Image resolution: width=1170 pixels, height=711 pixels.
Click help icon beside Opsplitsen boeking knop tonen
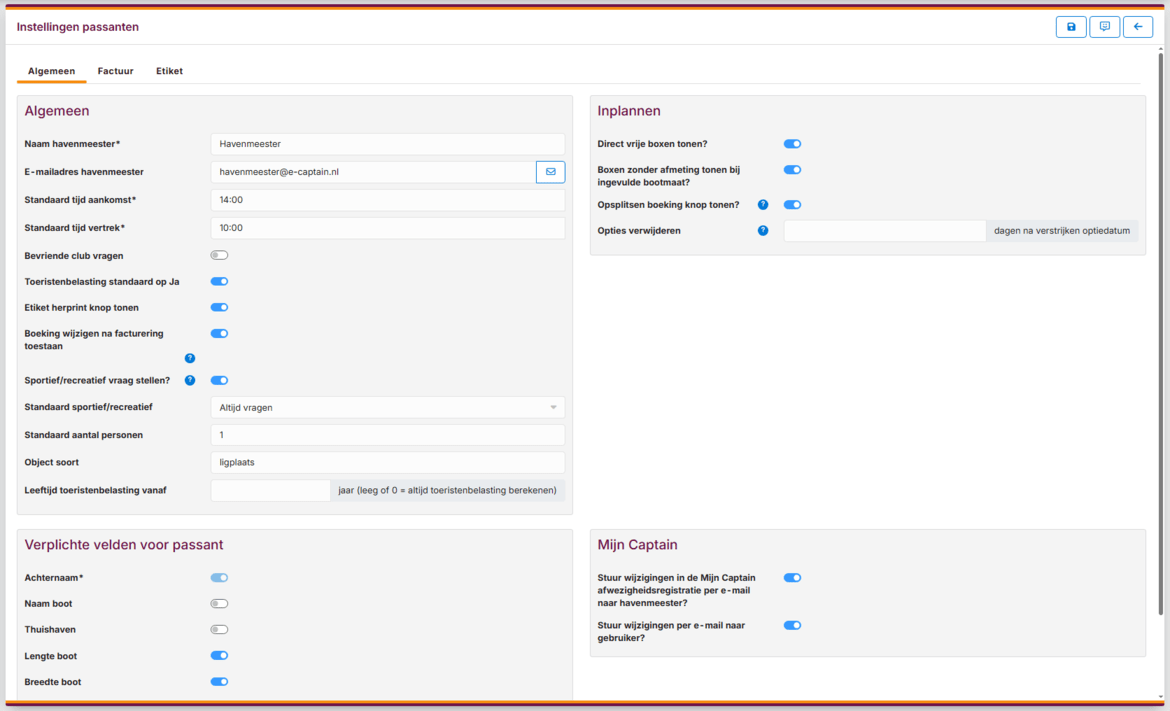(763, 205)
